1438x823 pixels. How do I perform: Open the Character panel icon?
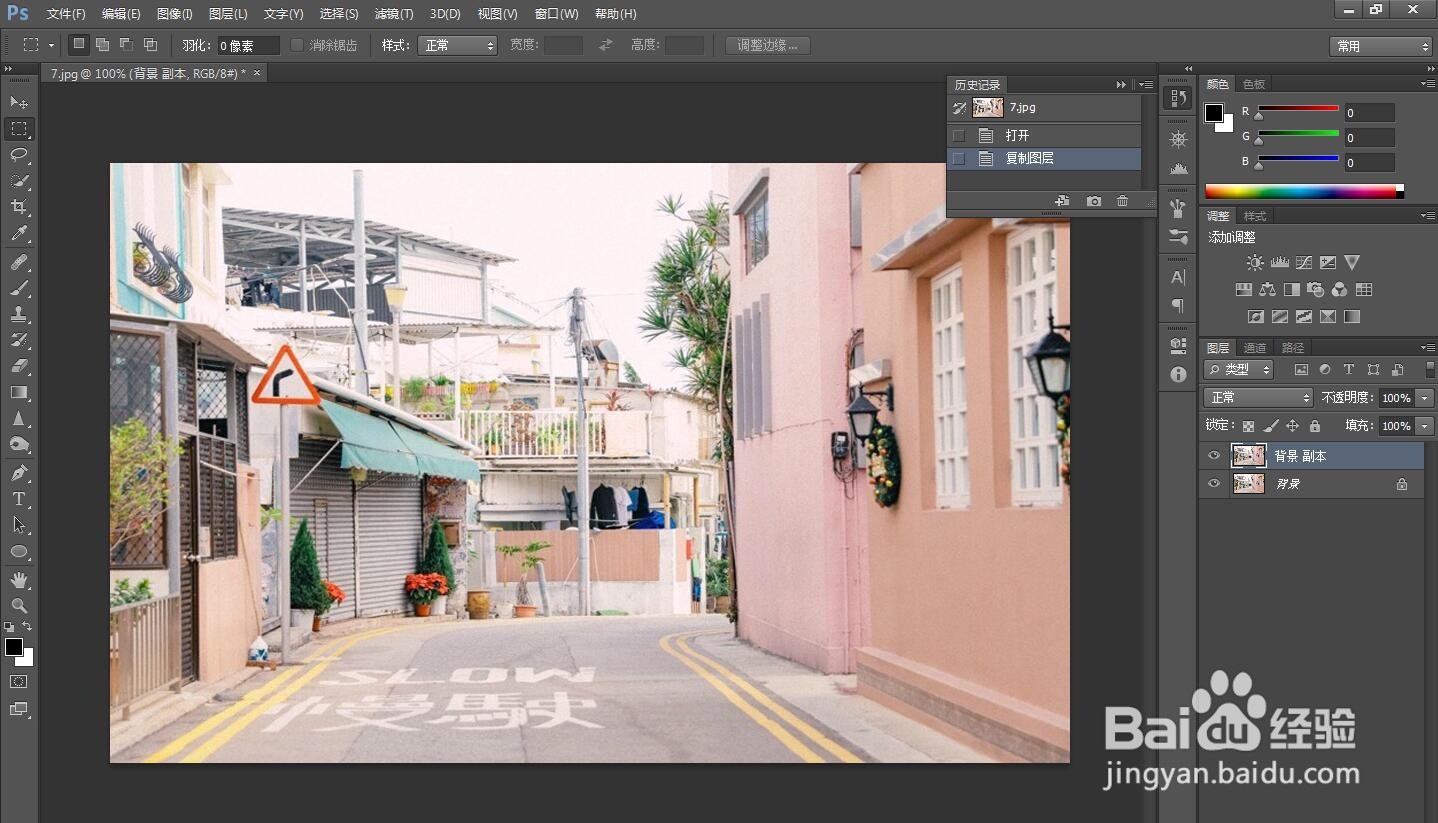point(1178,277)
